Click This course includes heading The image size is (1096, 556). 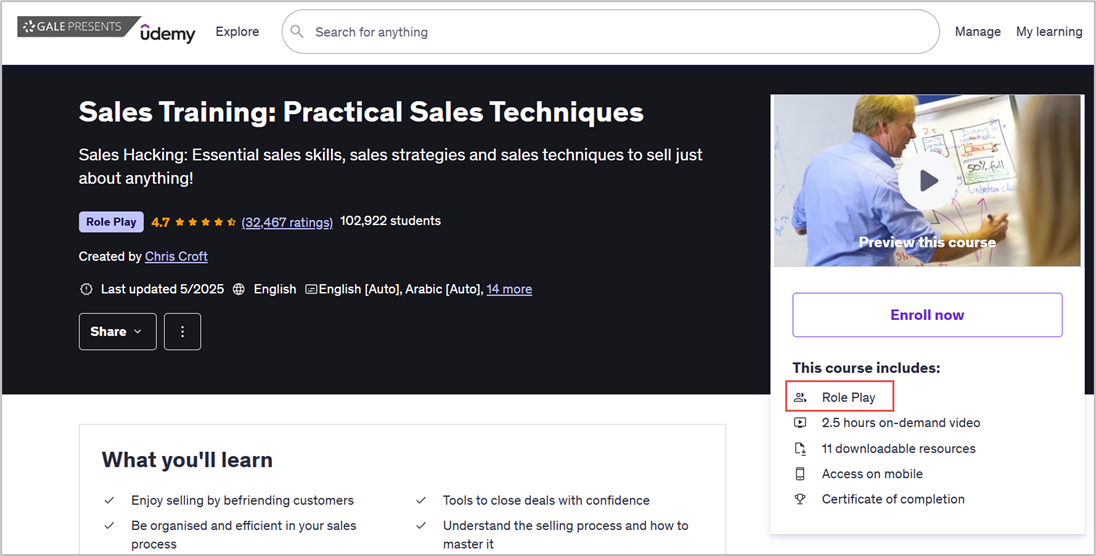(x=866, y=368)
